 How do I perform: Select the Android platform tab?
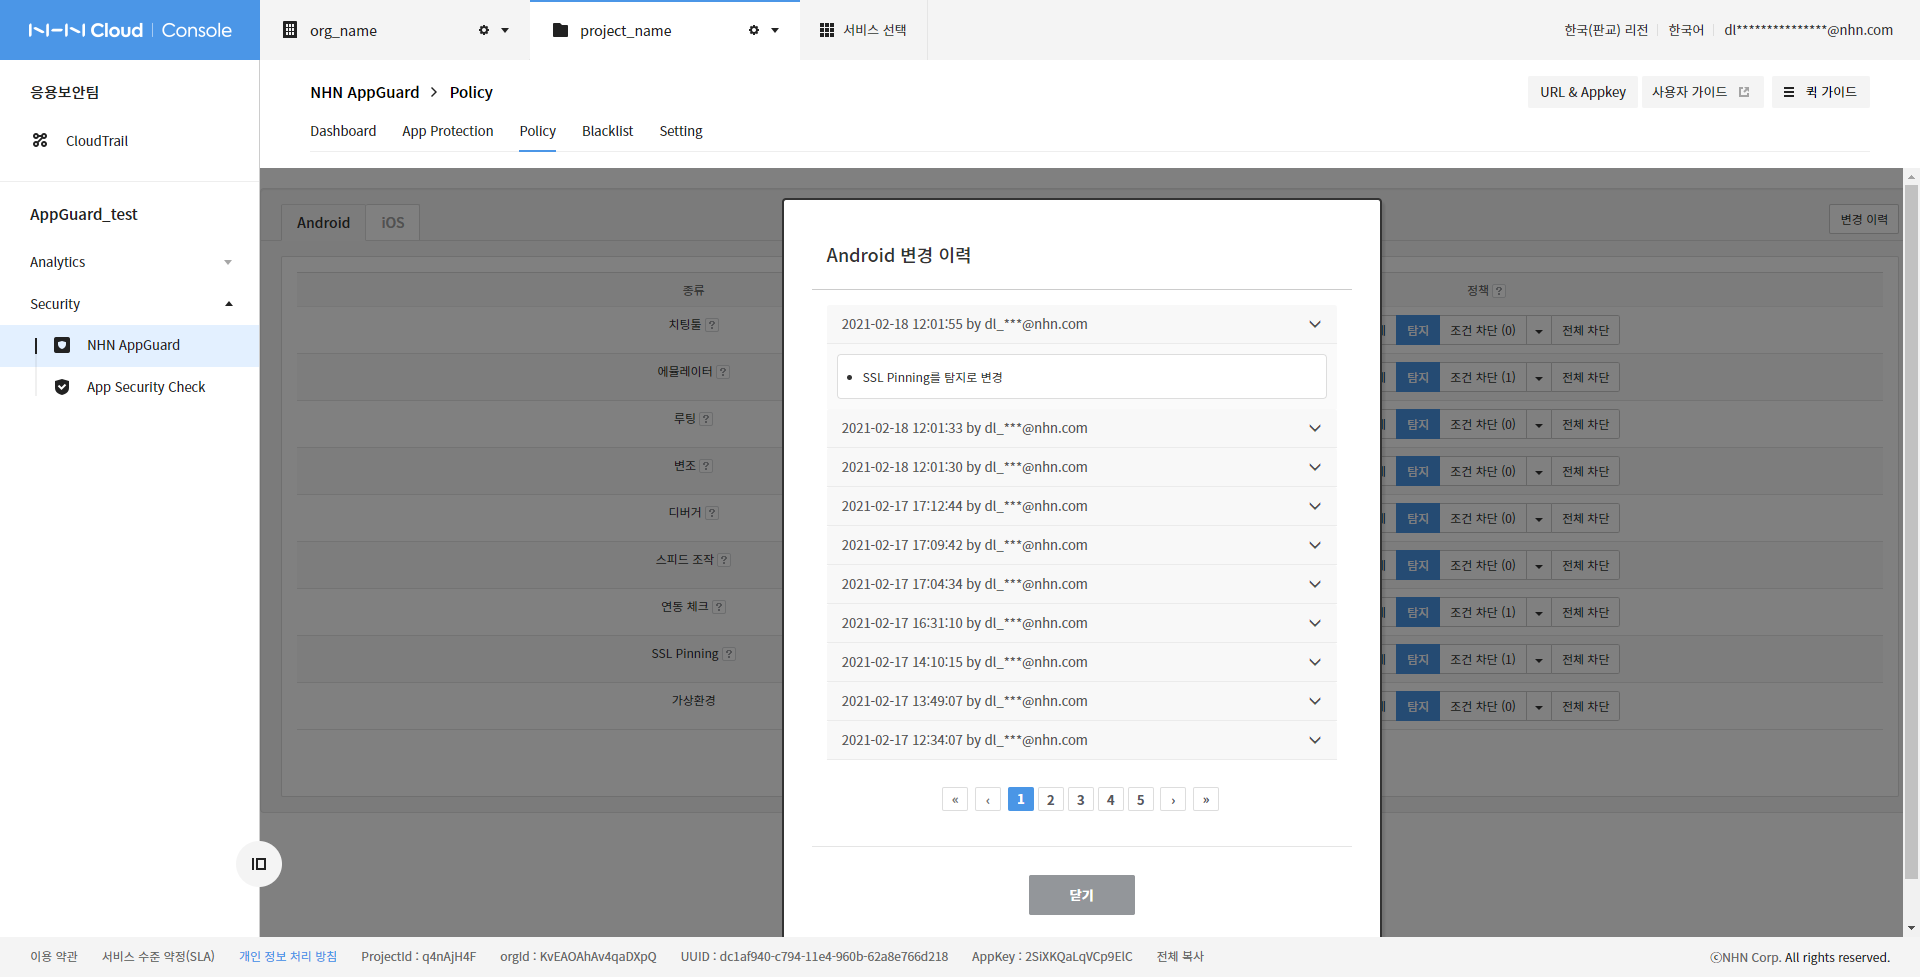323,222
